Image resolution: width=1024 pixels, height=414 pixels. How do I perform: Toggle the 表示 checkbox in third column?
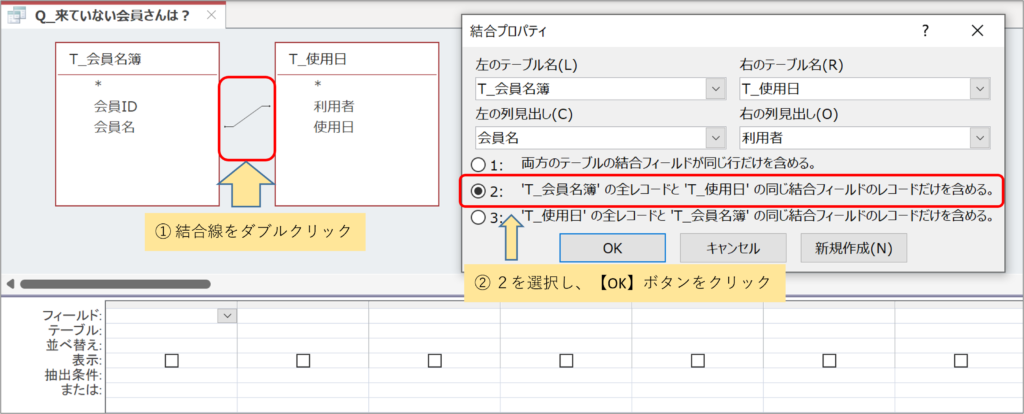click(435, 360)
